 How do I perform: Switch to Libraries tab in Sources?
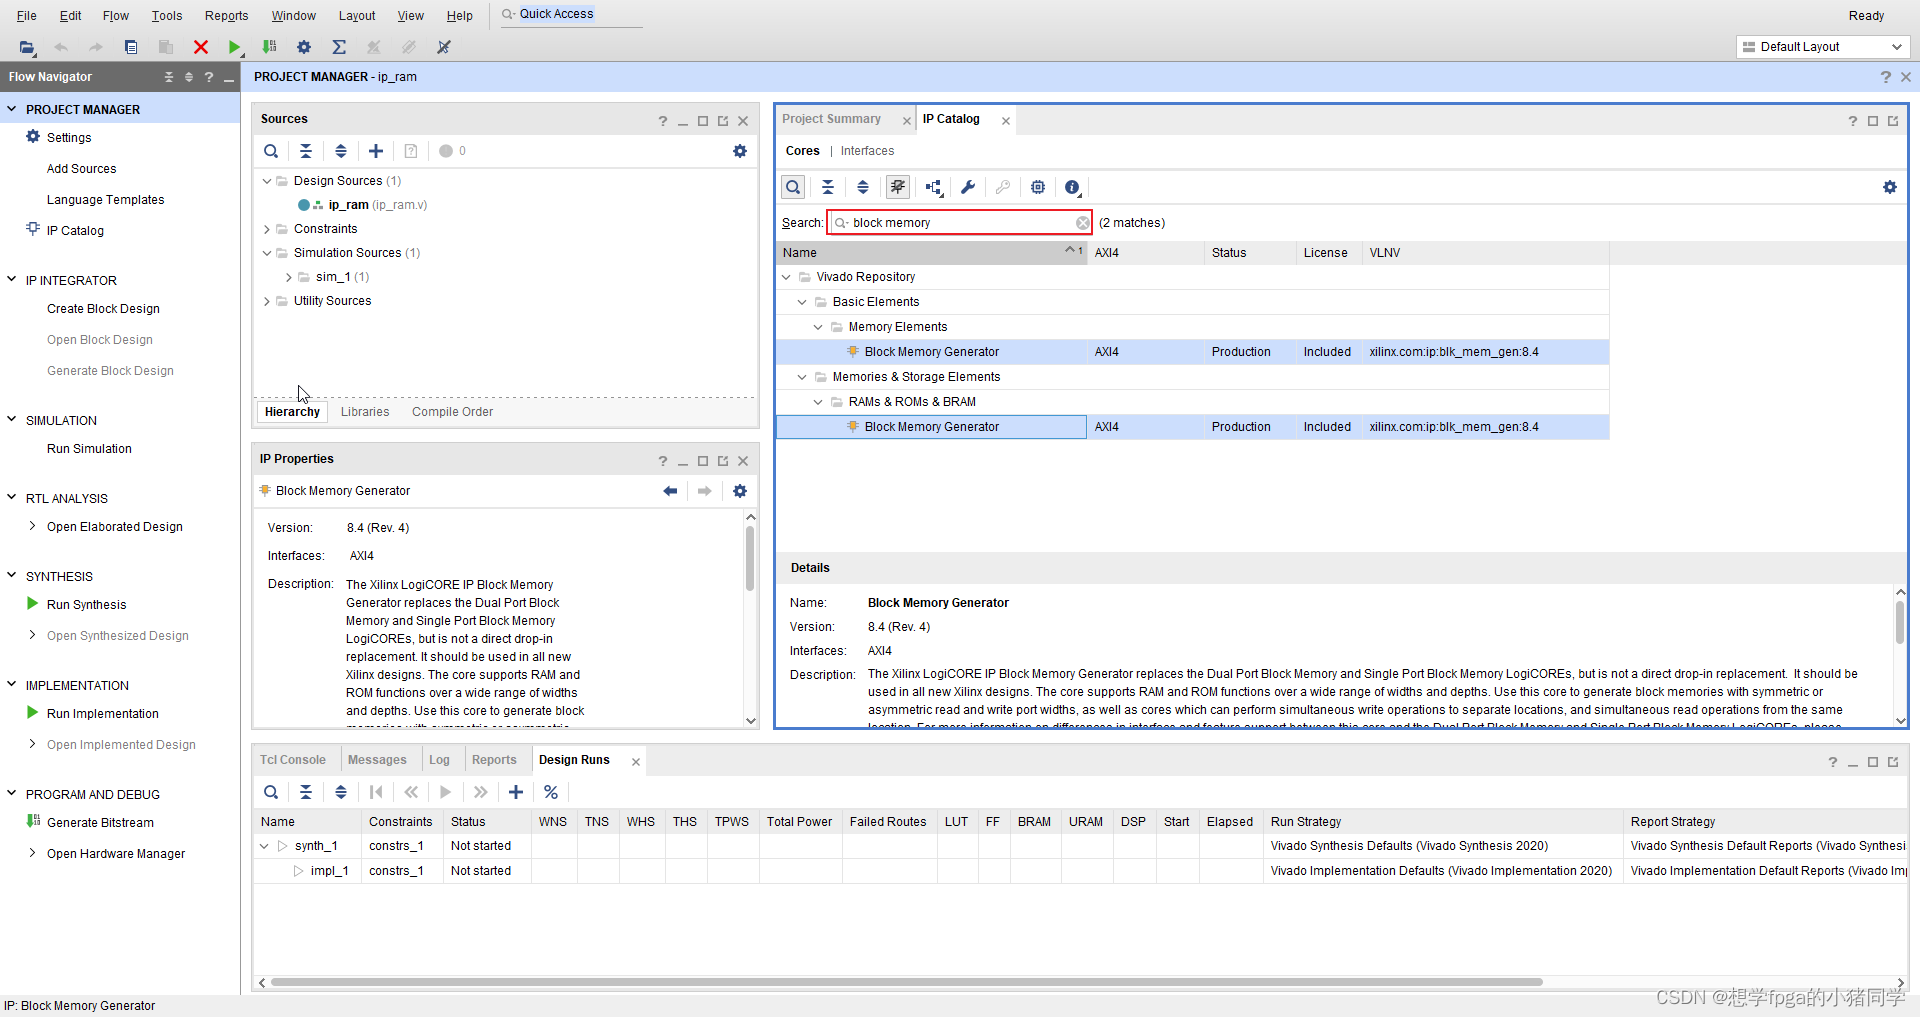365,412
